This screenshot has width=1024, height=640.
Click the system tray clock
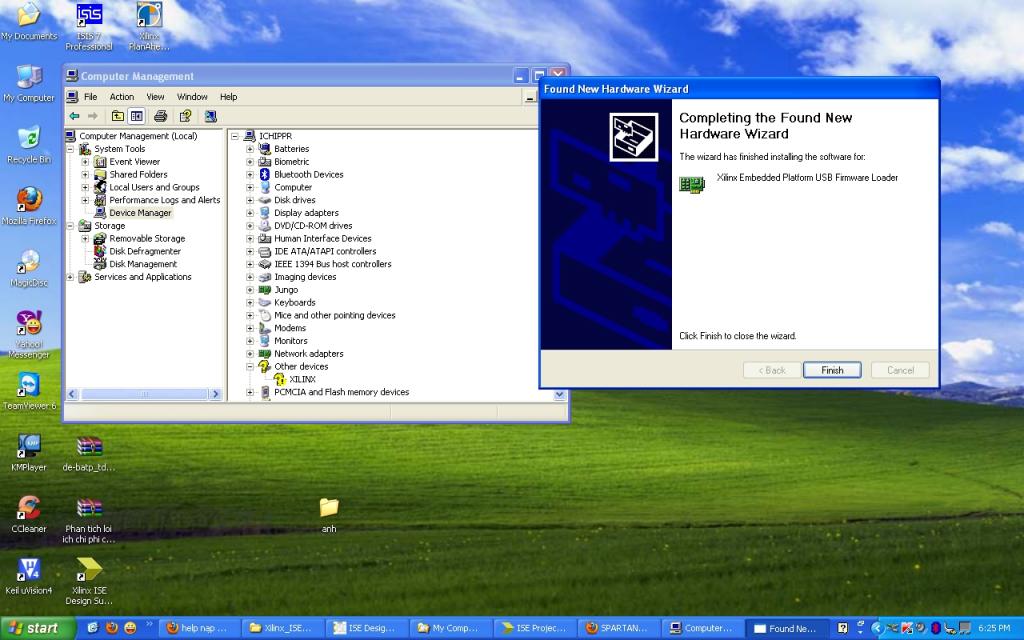pyautogui.click(x=994, y=628)
